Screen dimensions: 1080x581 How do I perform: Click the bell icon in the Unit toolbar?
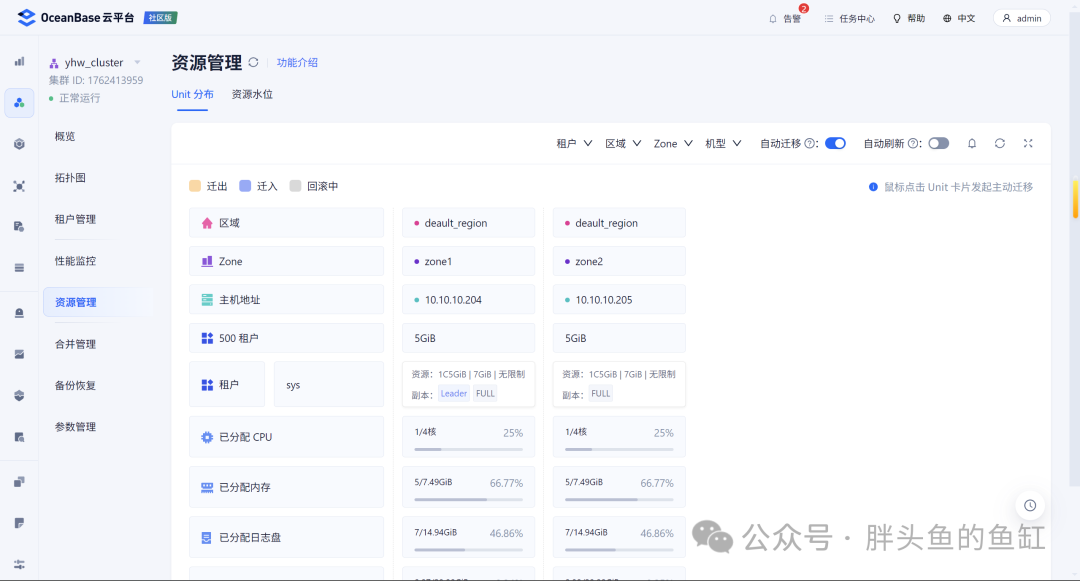click(972, 143)
